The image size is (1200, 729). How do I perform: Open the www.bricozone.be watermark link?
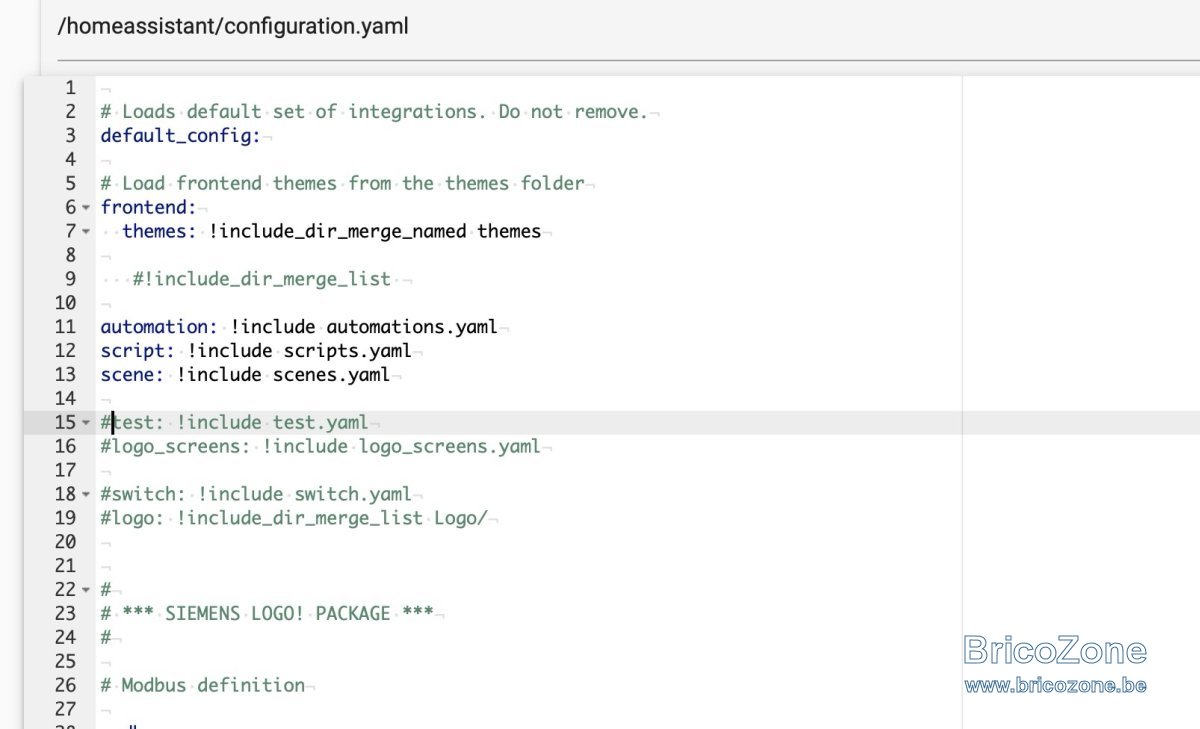[x=1055, y=685]
